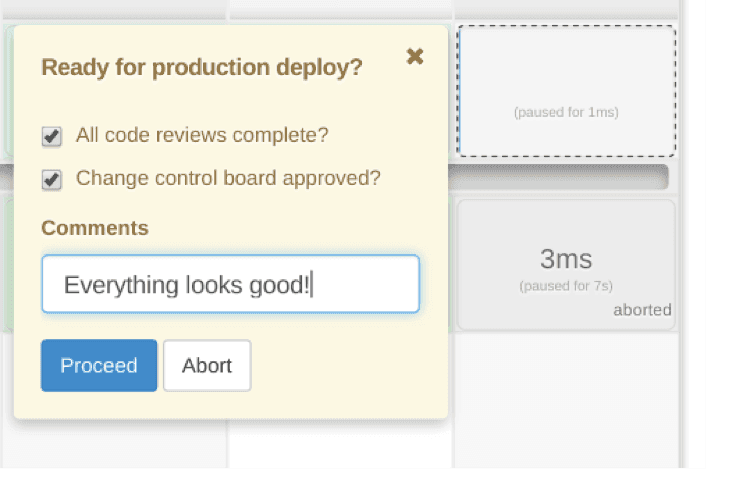Image resolution: width=750 pixels, height=498 pixels.
Task: Click the '3ms' duration value
Action: [566, 259]
